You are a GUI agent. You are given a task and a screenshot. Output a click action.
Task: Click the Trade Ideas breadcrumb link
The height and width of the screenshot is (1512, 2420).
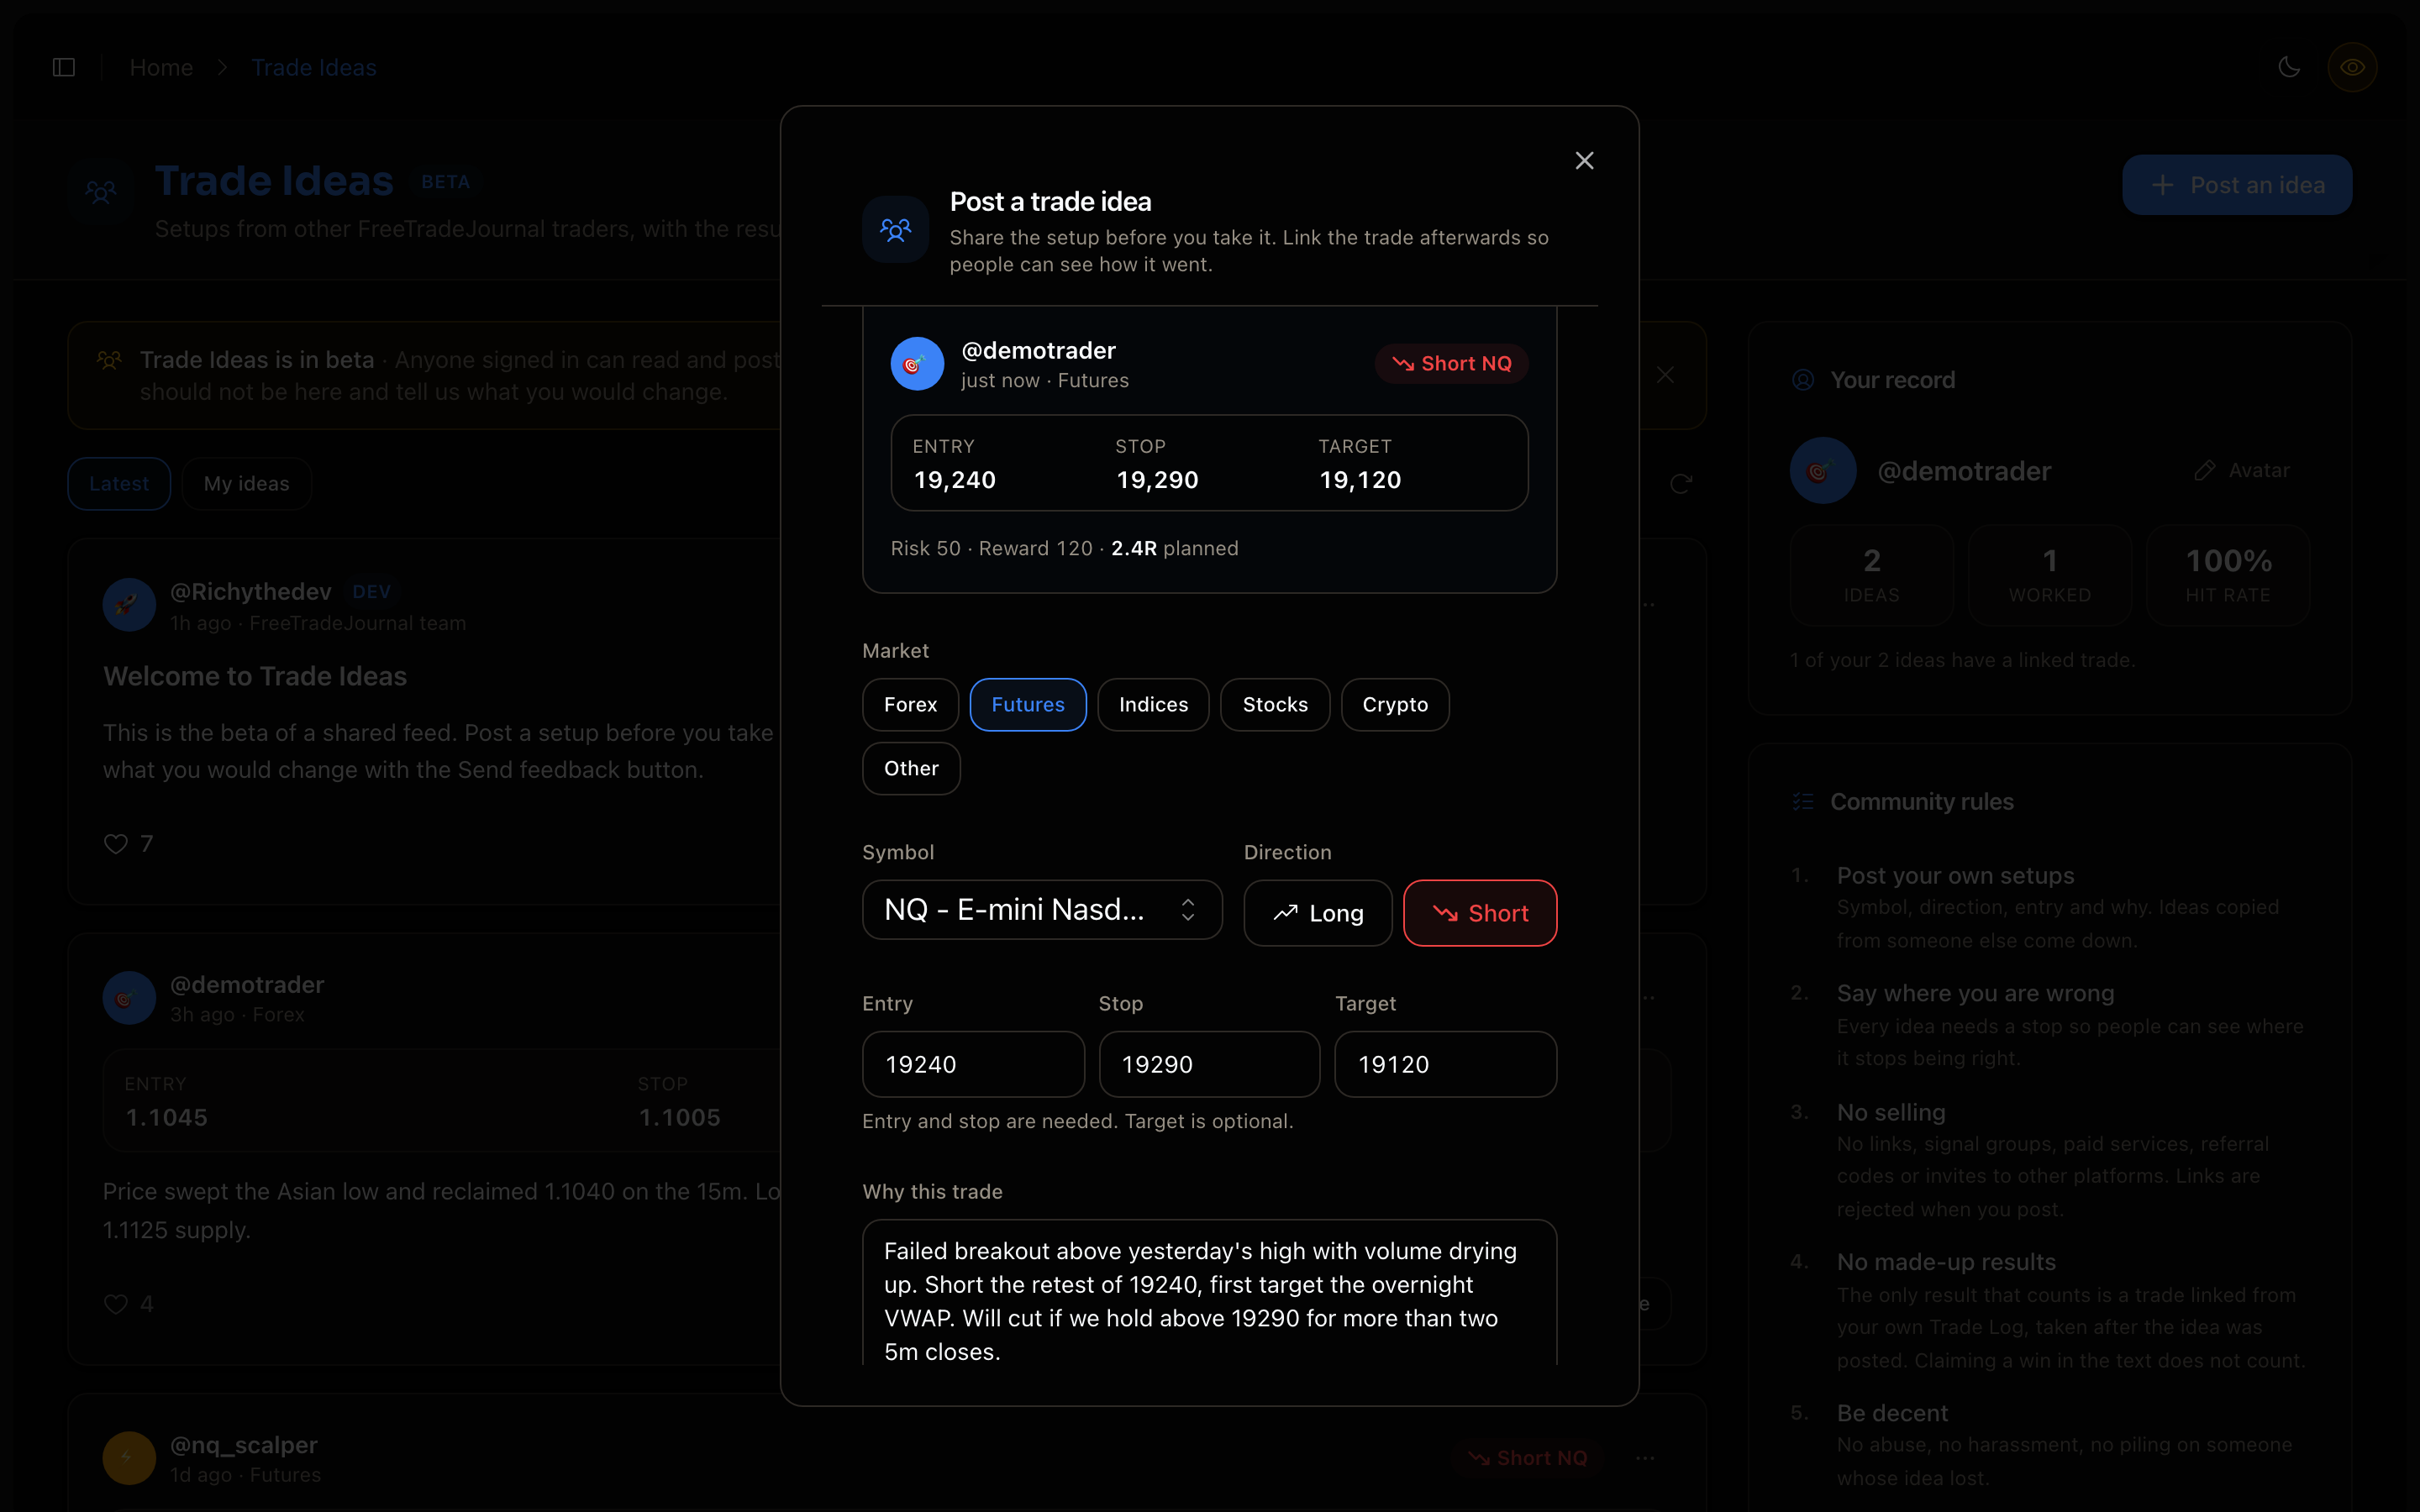[x=314, y=67]
